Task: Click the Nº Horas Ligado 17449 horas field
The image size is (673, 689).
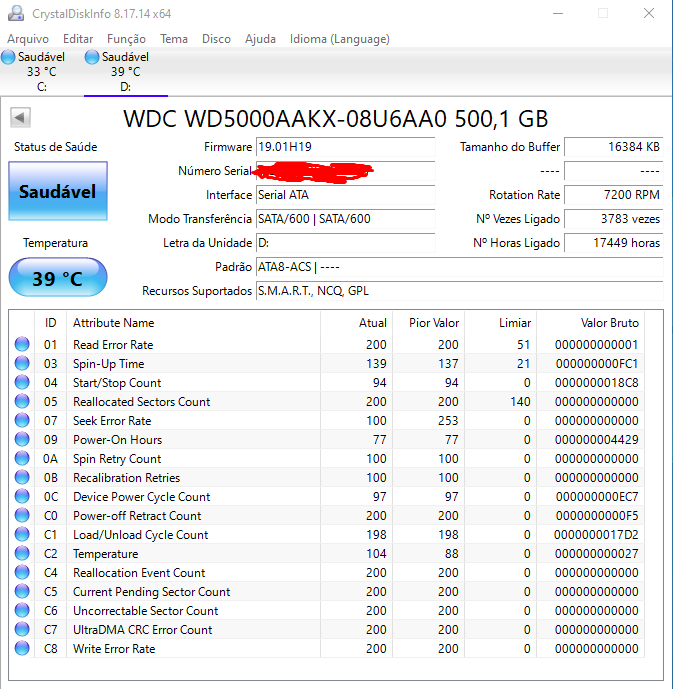Action: pyautogui.click(x=613, y=243)
